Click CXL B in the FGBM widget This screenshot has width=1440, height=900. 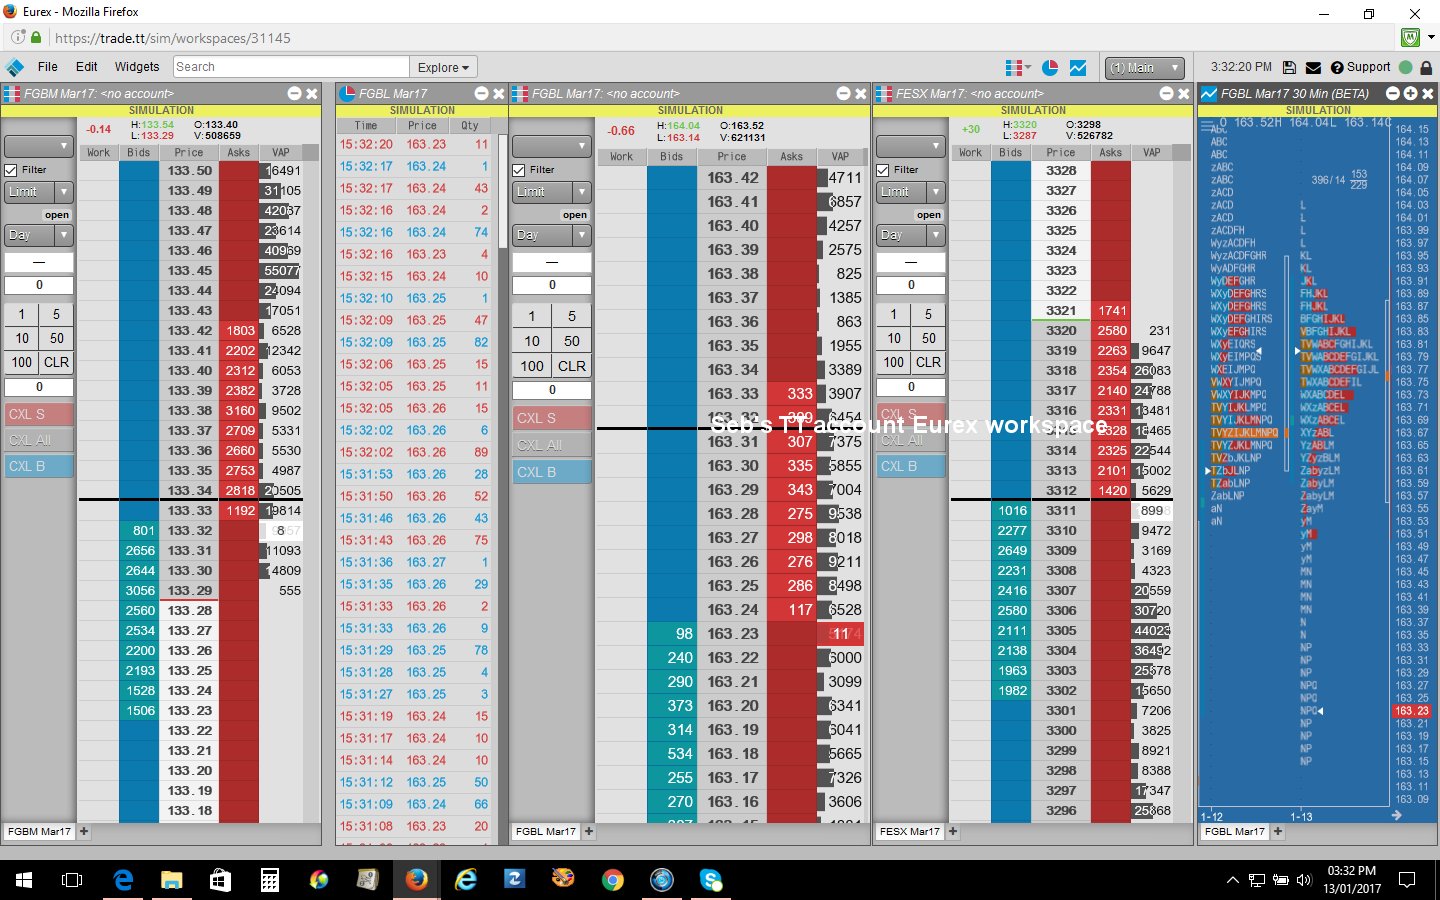tap(39, 466)
